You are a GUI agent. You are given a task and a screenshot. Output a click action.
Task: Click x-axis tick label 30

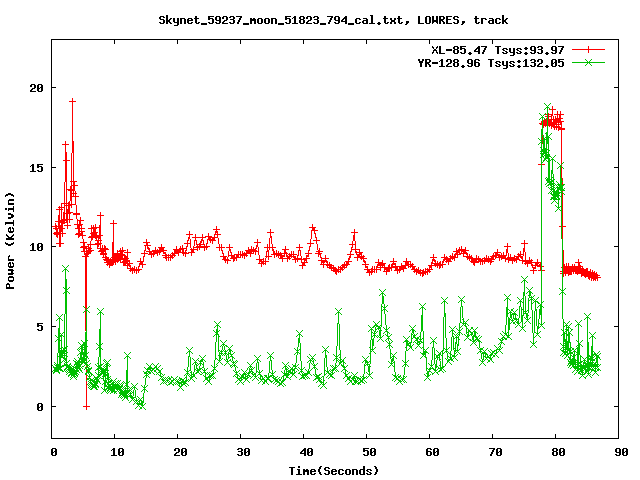coord(243,452)
